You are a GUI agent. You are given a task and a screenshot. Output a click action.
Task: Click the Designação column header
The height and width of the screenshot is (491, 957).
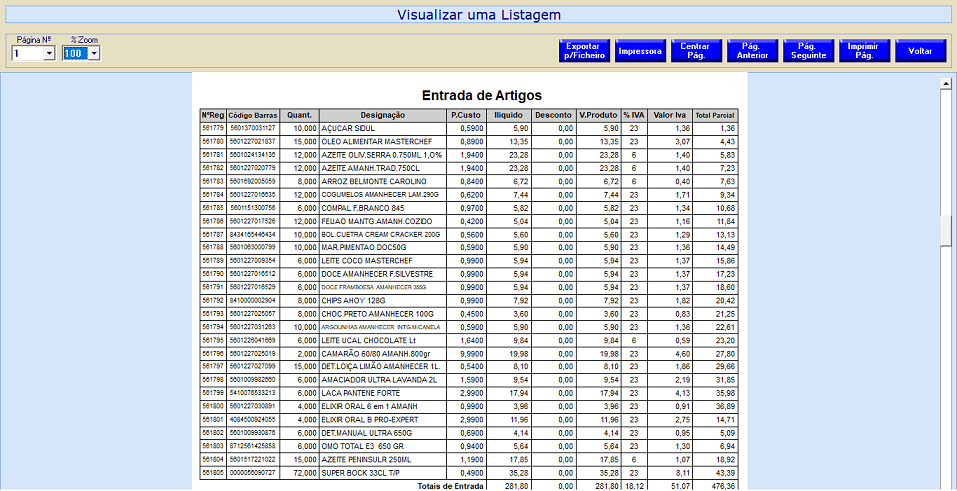[x=382, y=115]
